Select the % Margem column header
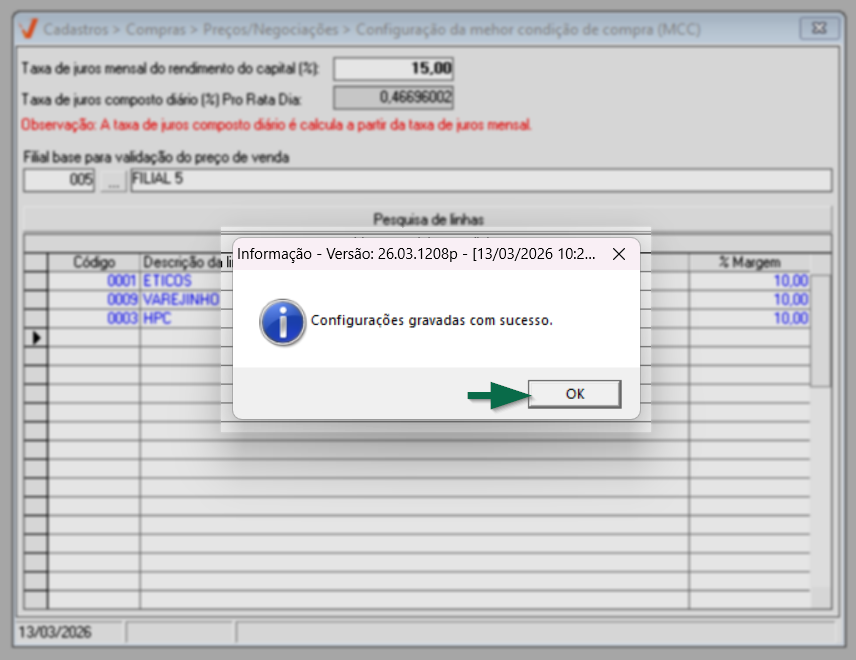Image resolution: width=856 pixels, height=660 pixels. coord(750,262)
